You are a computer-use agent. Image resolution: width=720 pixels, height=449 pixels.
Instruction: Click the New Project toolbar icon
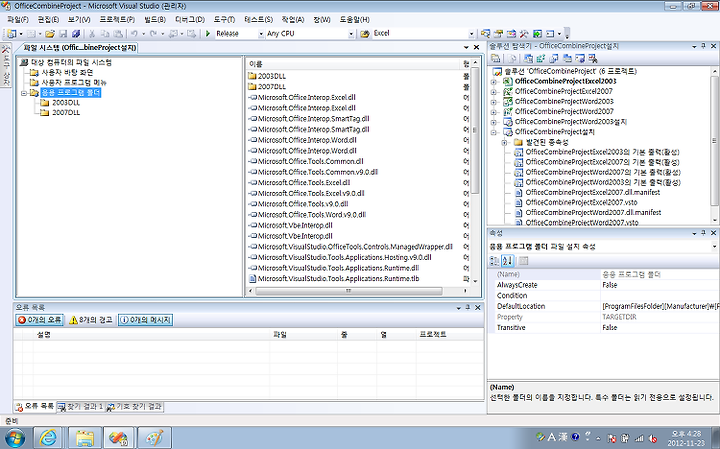click(x=11, y=34)
